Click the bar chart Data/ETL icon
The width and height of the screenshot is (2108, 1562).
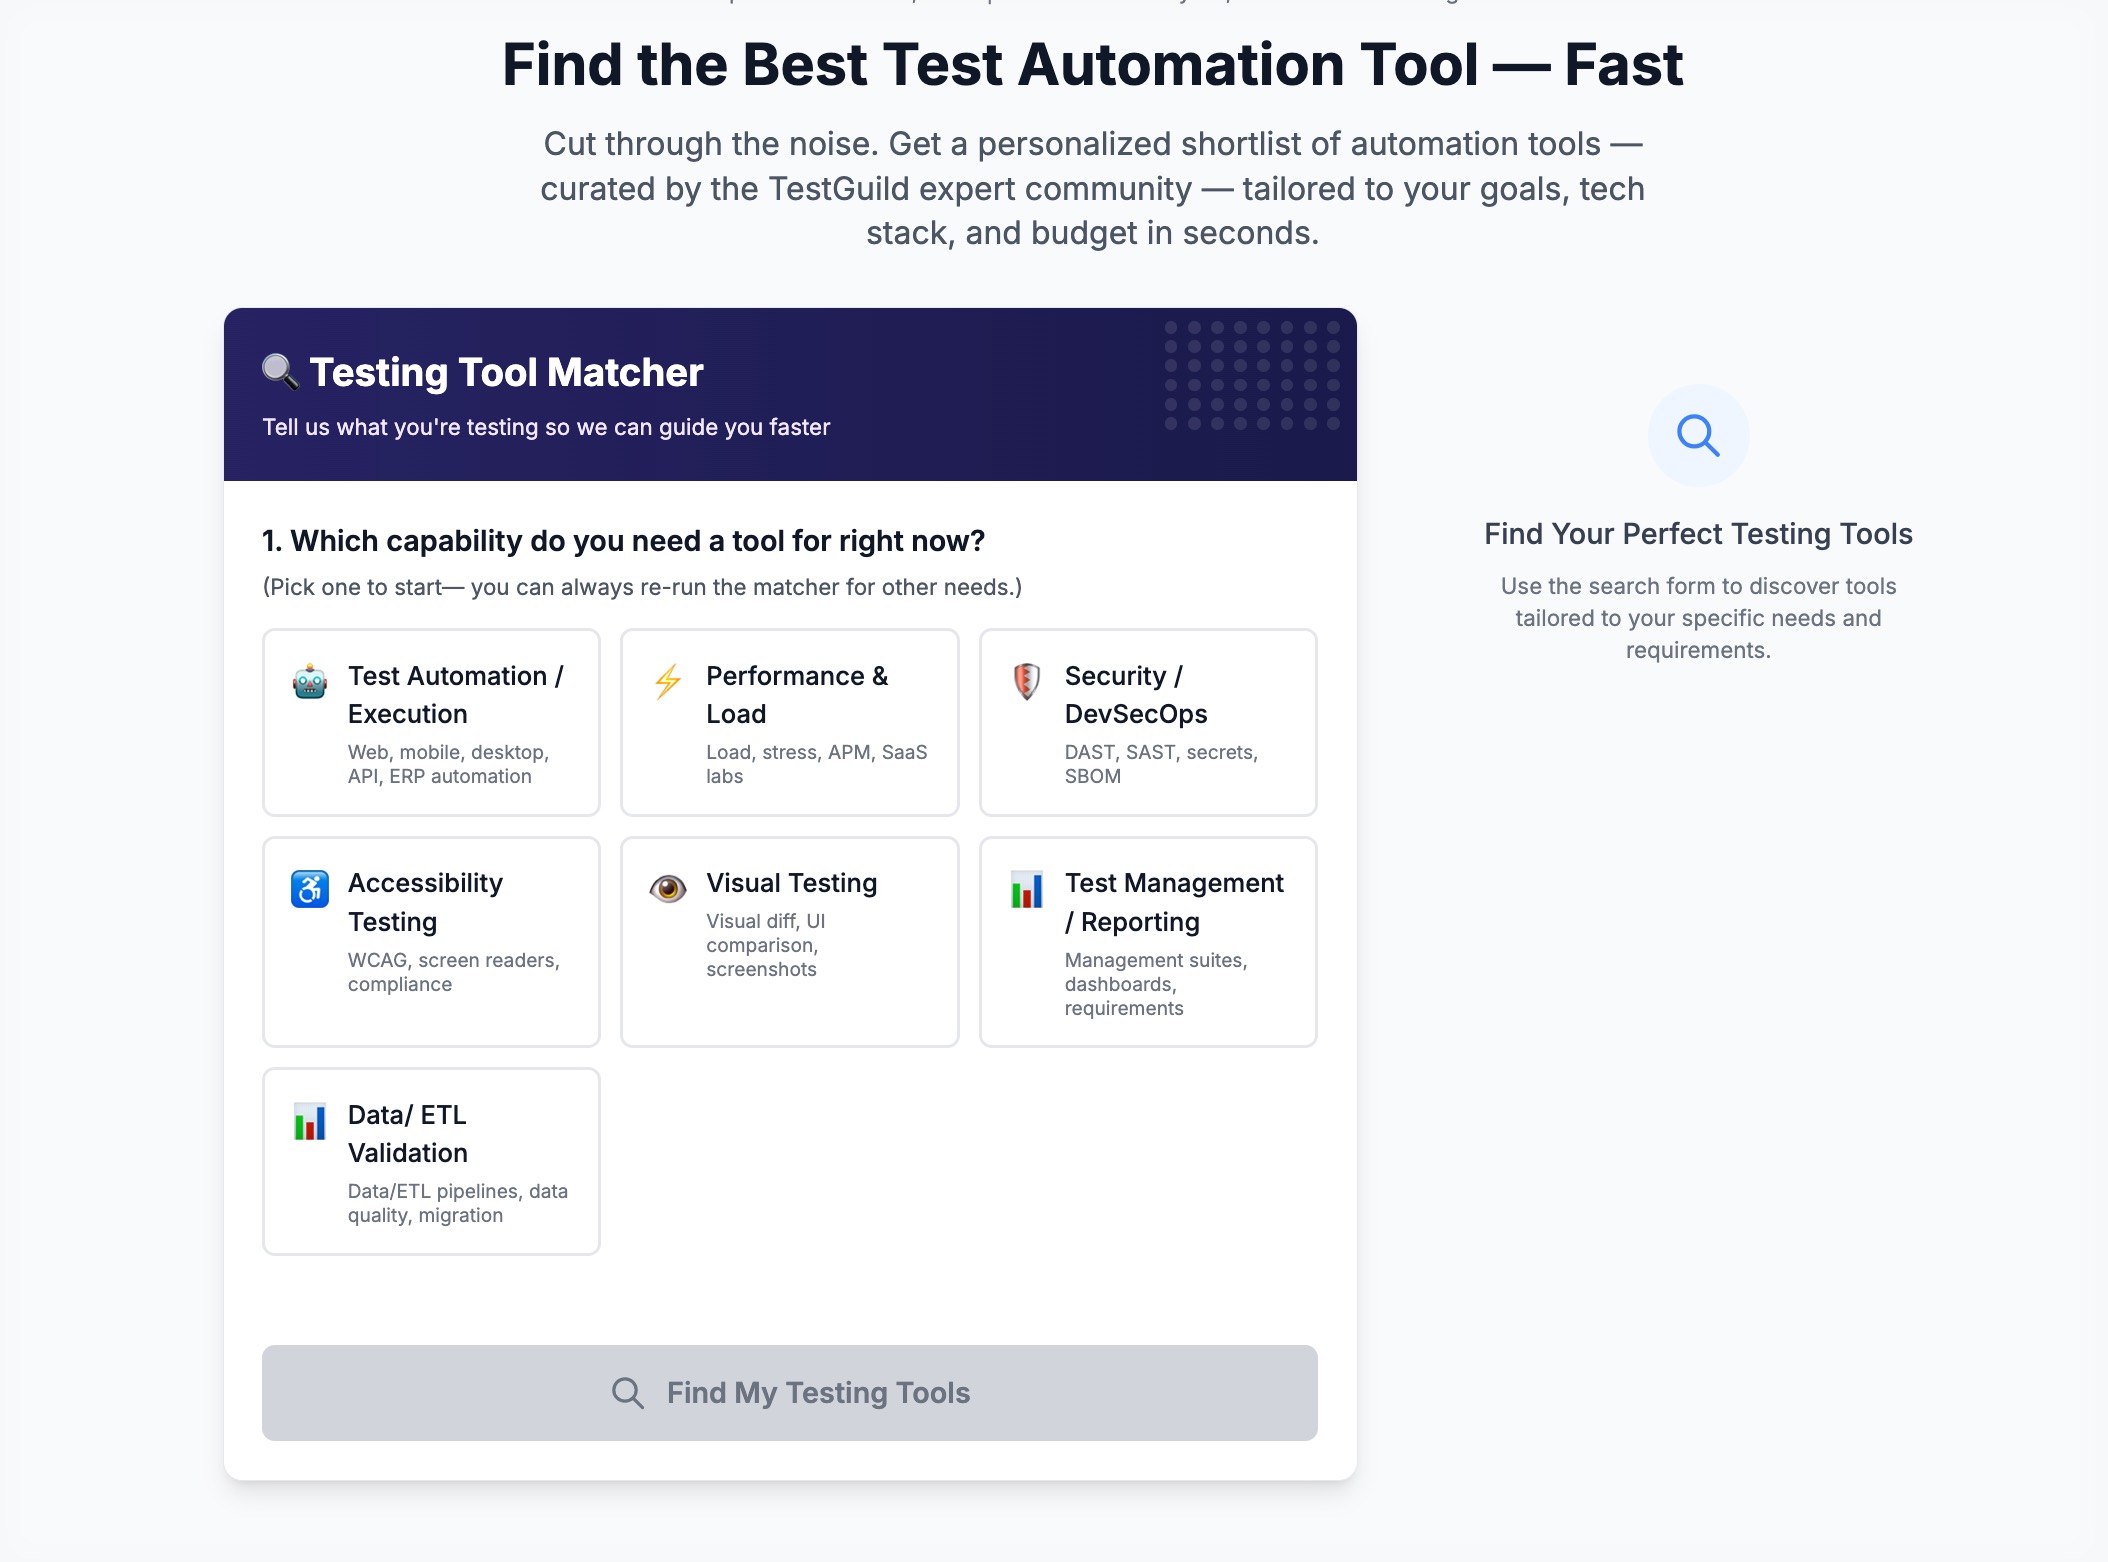click(x=310, y=1121)
